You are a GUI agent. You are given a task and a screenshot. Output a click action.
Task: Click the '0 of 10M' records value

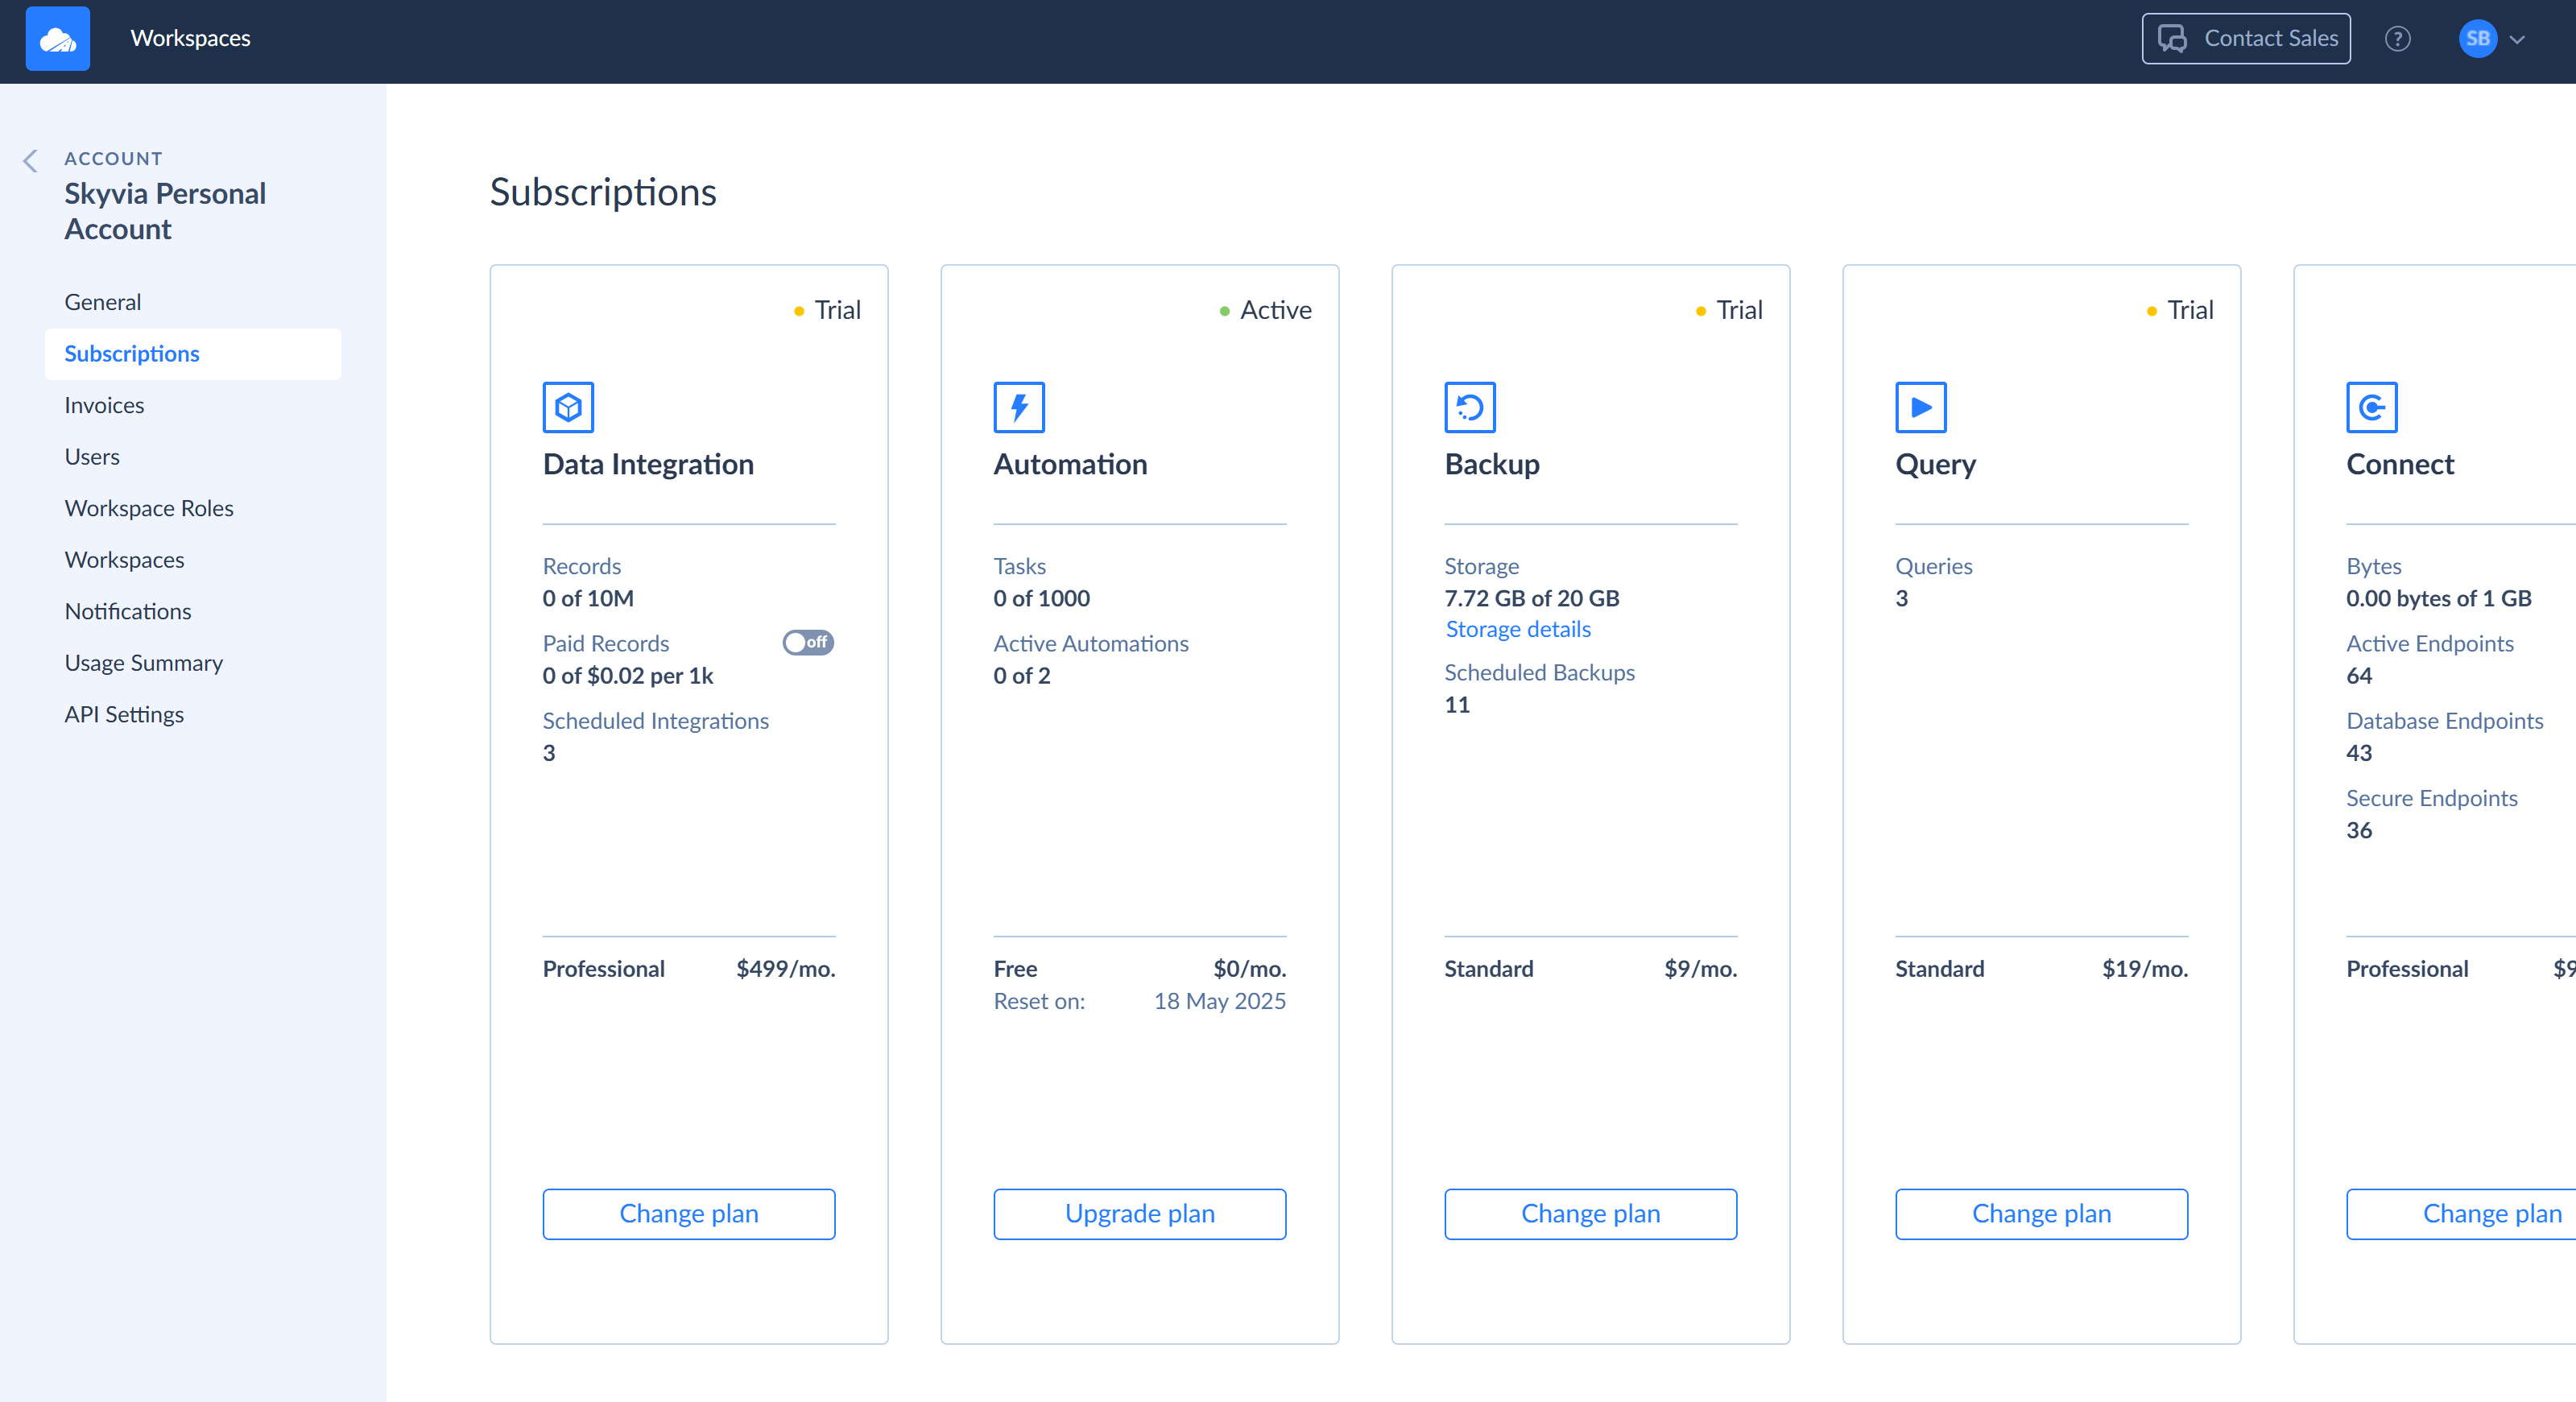(588, 598)
